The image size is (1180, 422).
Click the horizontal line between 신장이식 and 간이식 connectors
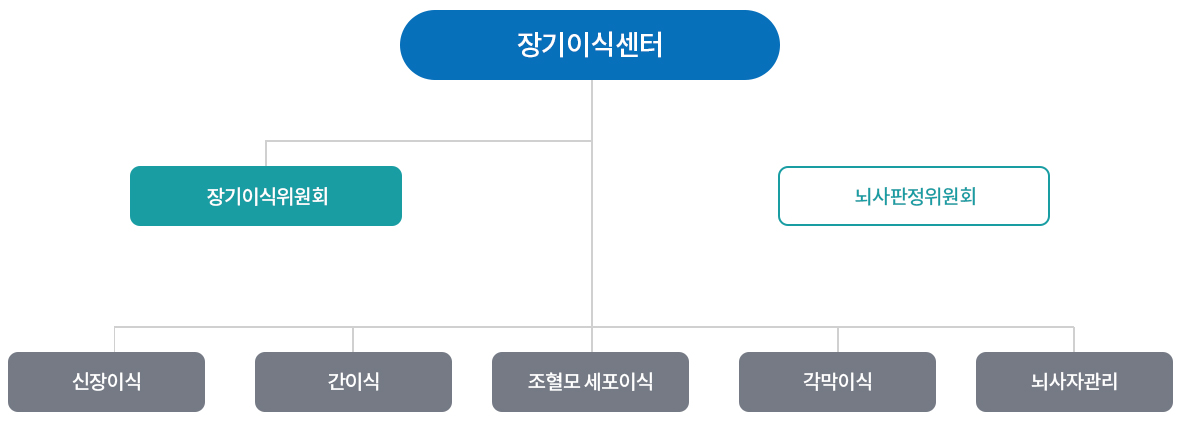pos(233,326)
